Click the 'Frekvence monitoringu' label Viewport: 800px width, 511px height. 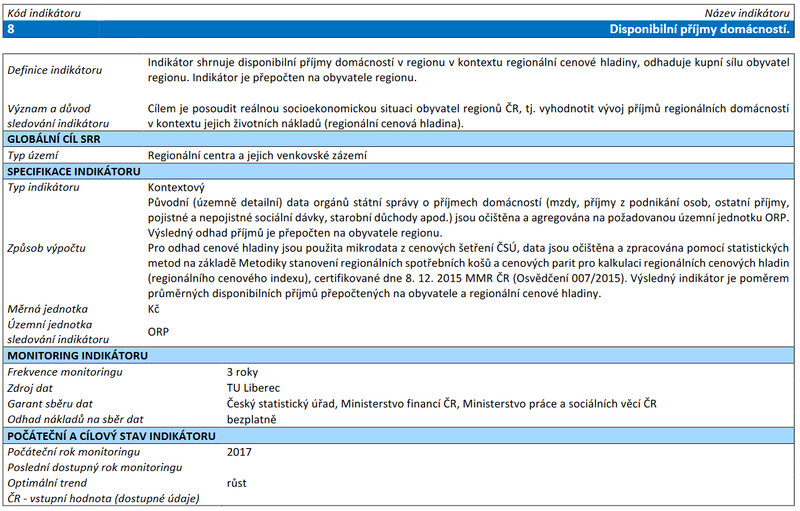(x=65, y=372)
